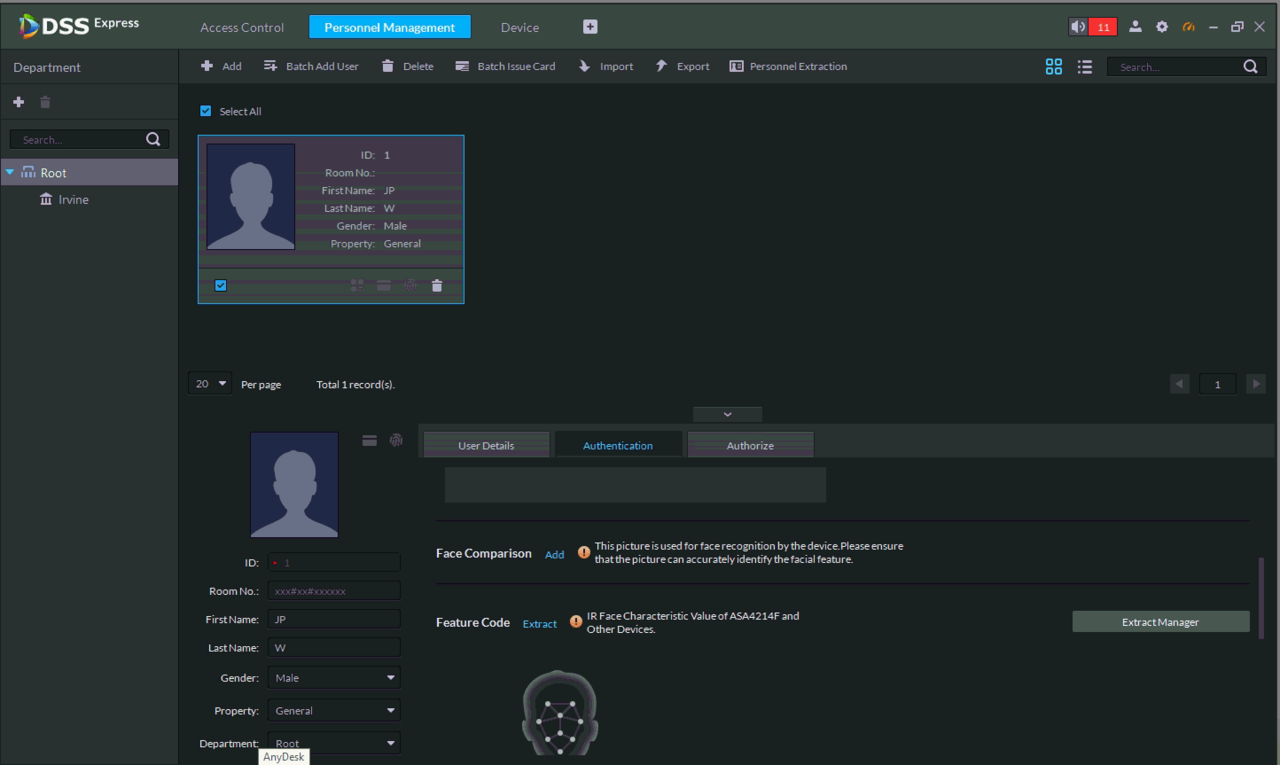Click the department search magnifier icon

point(153,139)
